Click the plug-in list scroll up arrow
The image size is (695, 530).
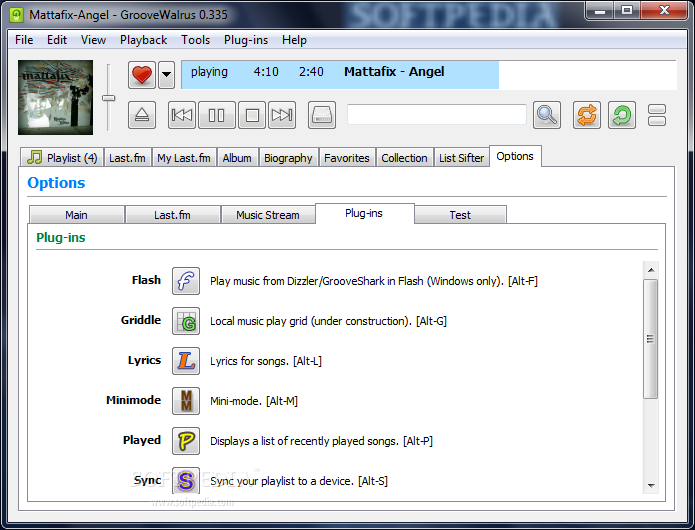pyautogui.click(x=651, y=270)
